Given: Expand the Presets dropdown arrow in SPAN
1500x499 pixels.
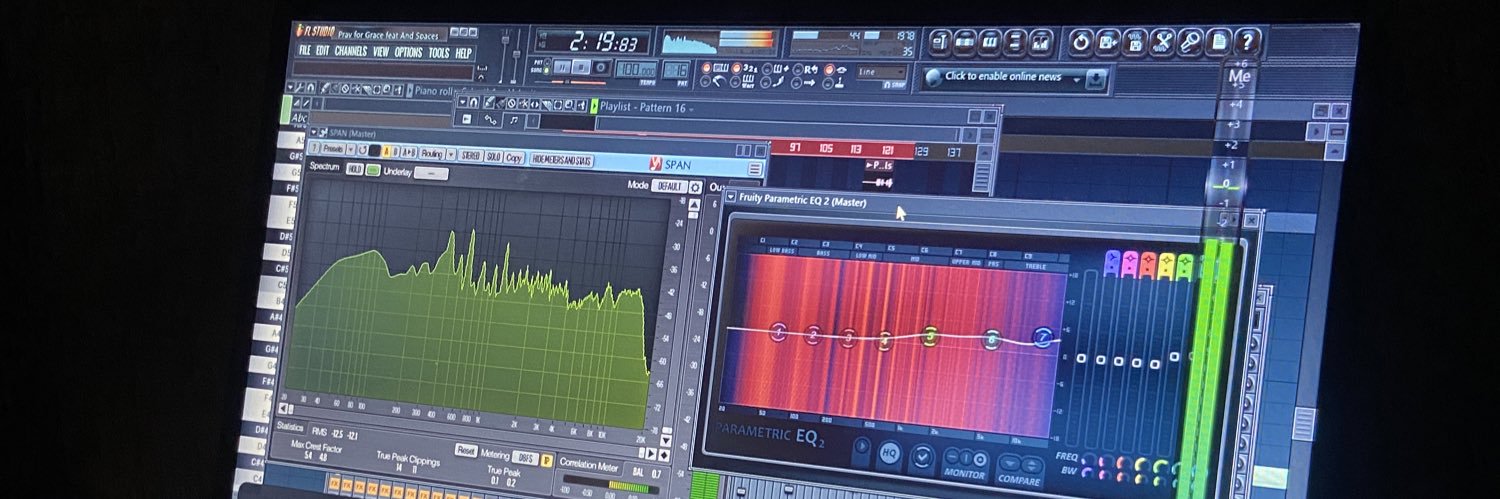Looking at the screenshot, I should tap(351, 150).
